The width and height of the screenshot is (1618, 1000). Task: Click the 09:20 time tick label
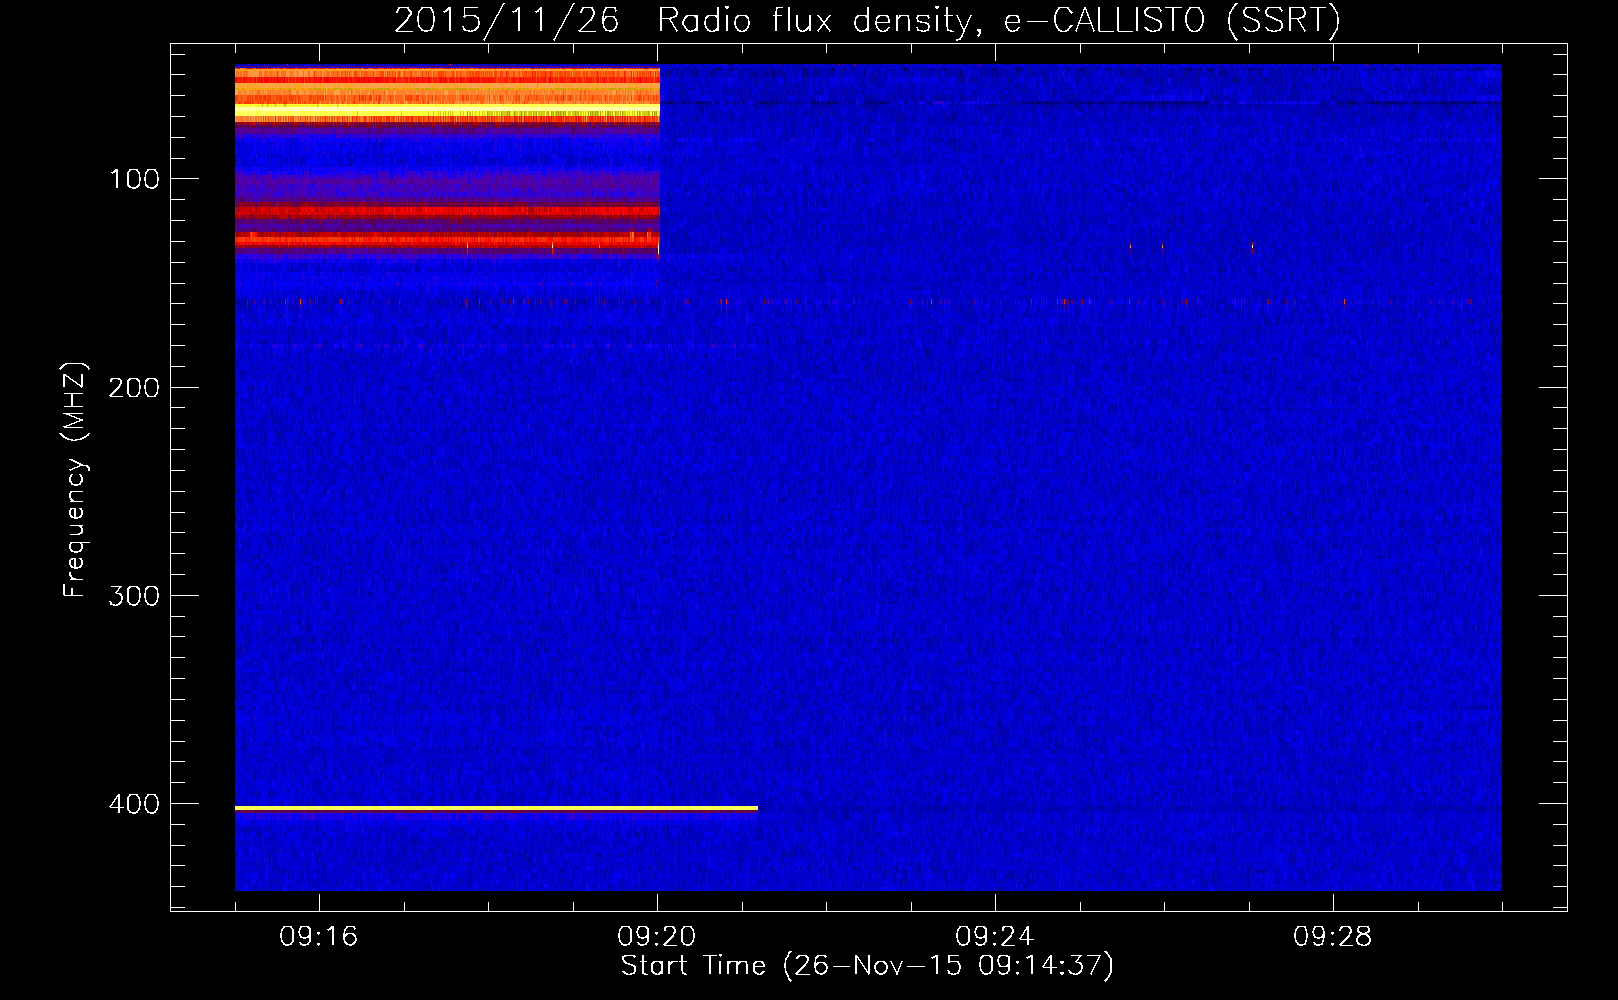click(657, 936)
